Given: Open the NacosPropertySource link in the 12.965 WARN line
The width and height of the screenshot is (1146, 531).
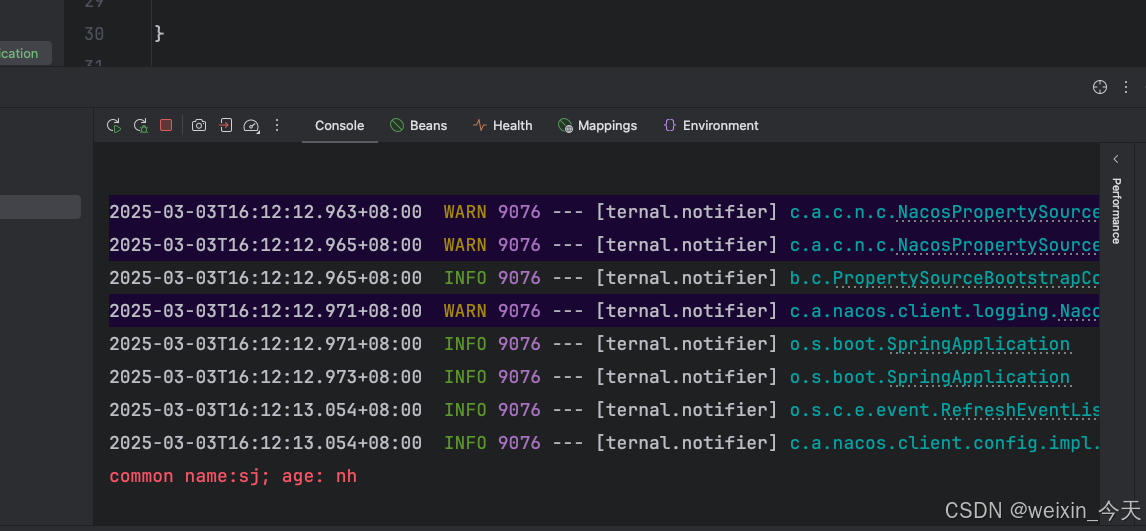Looking at the screenshot, I should (x=998, y=245).
